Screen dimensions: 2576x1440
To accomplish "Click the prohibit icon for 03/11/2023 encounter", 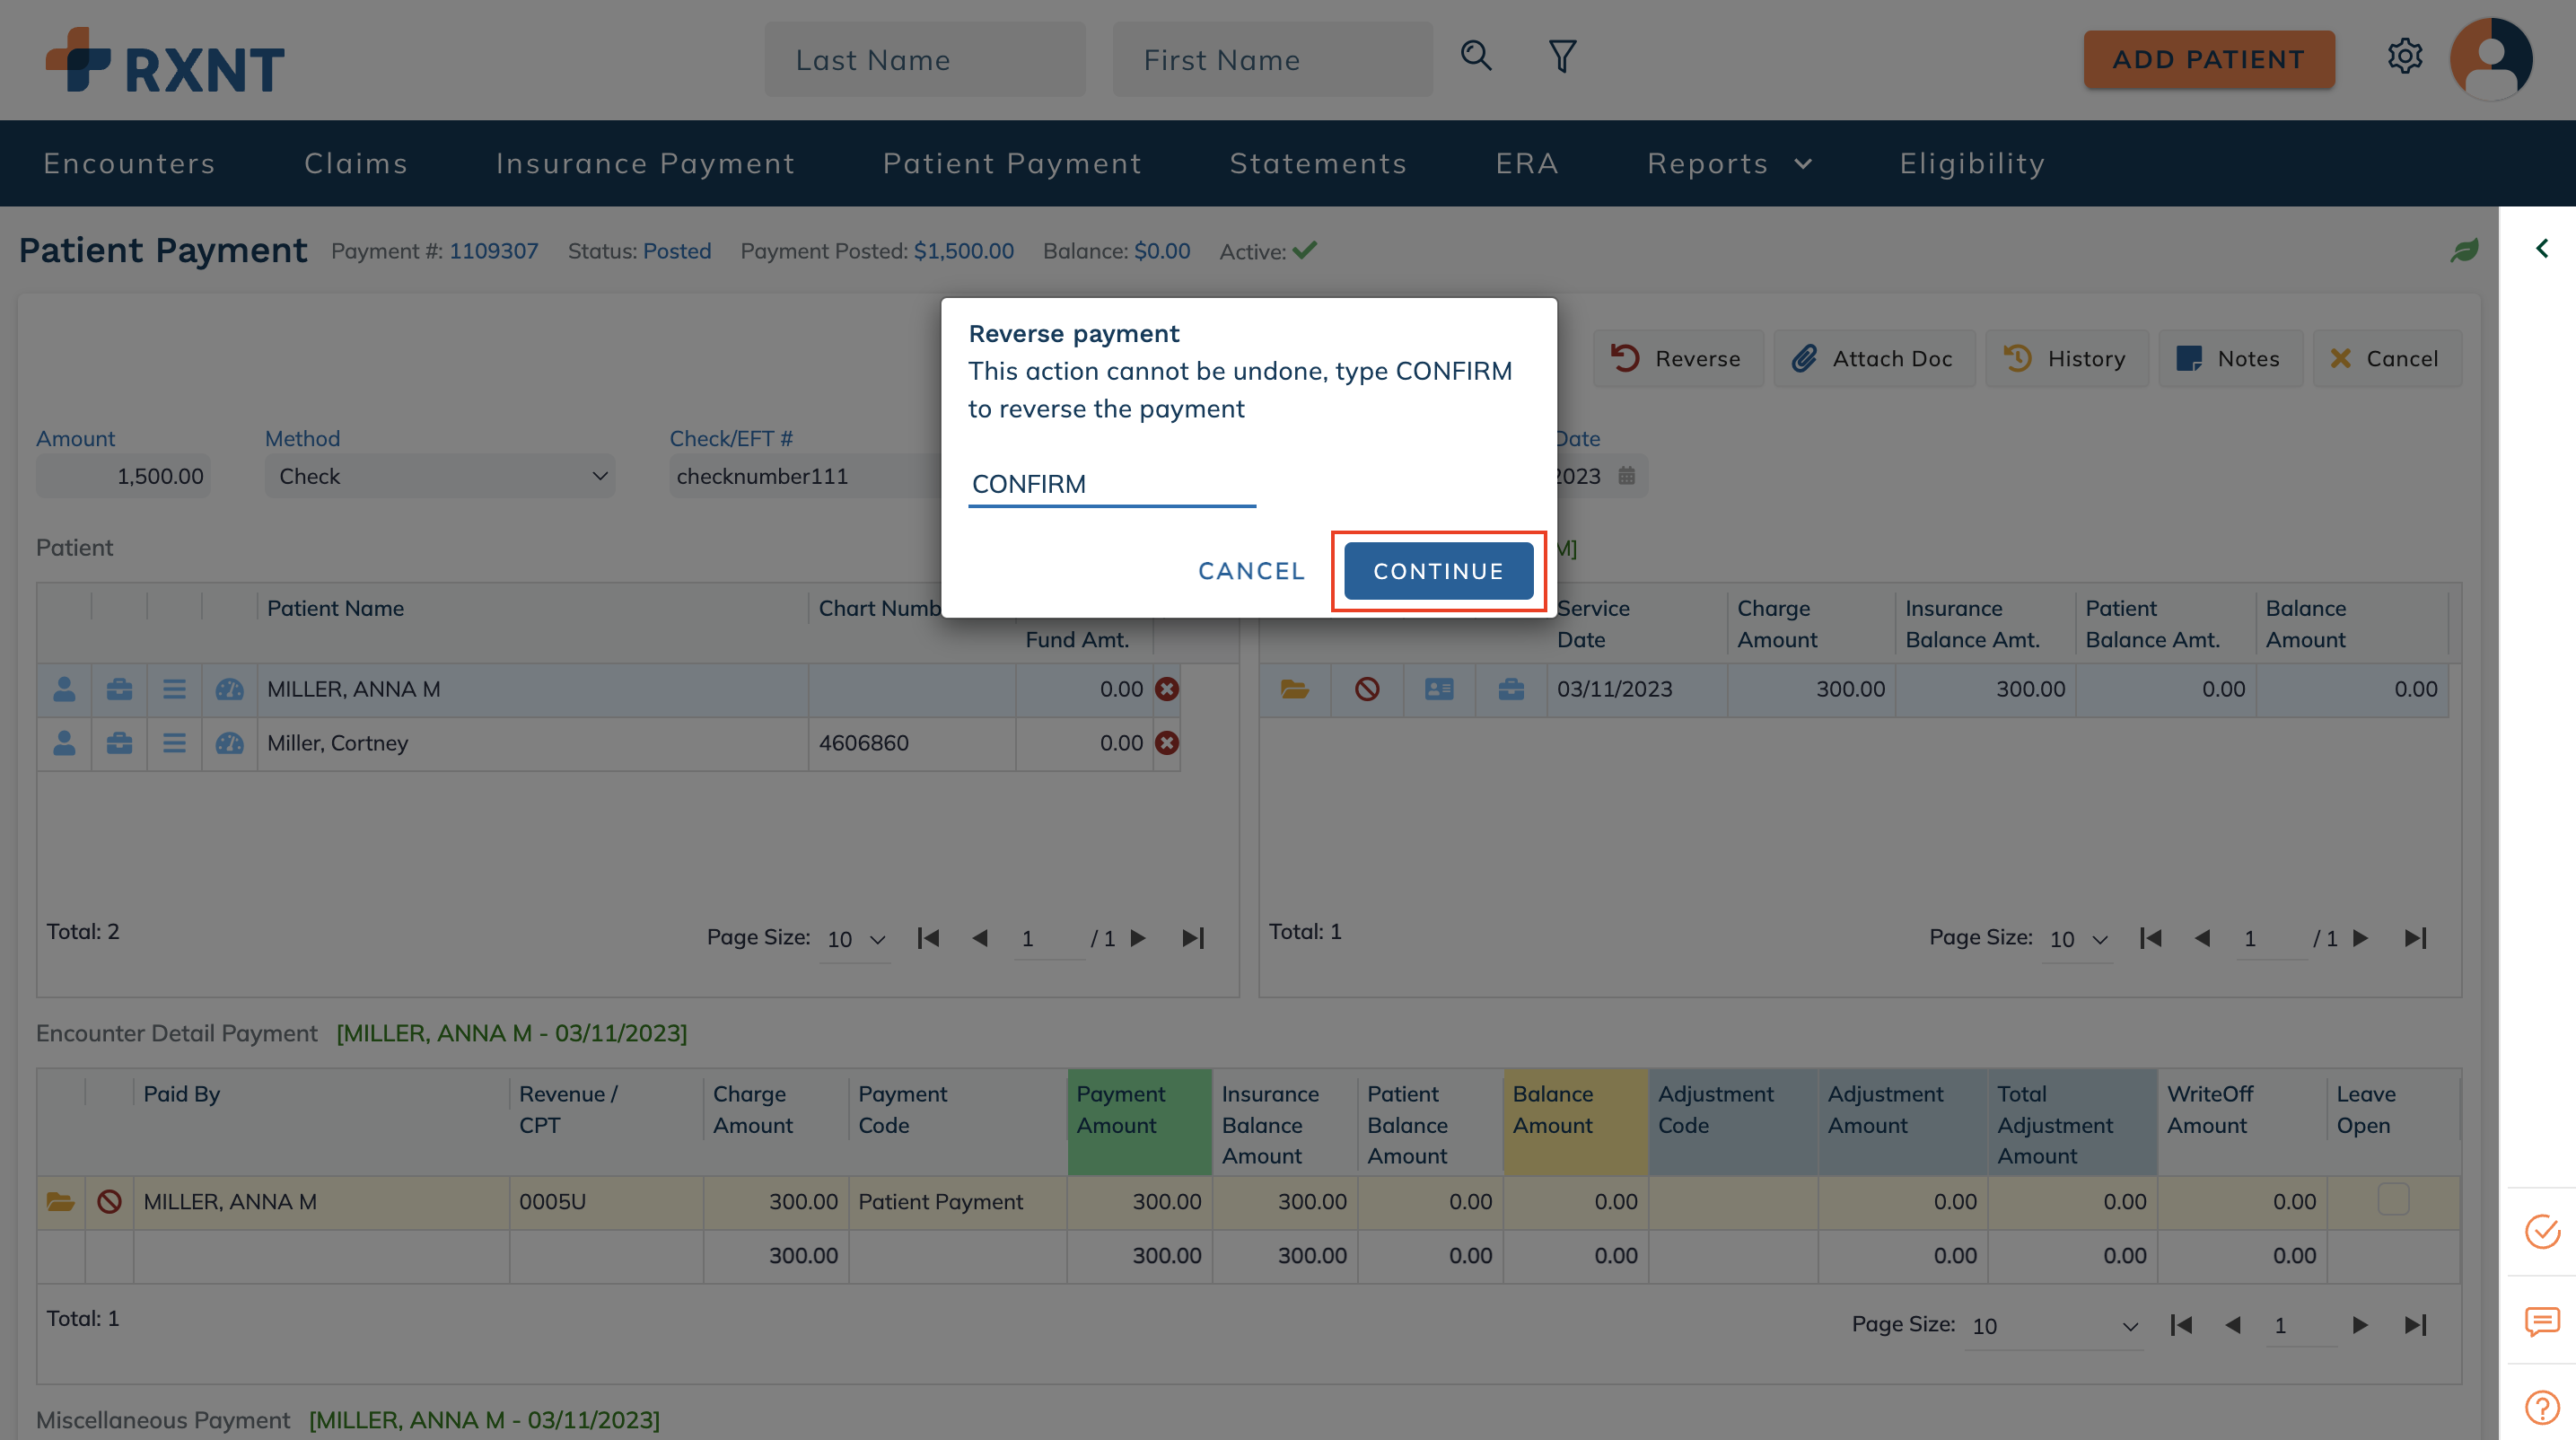I will tap(1367, 689).
